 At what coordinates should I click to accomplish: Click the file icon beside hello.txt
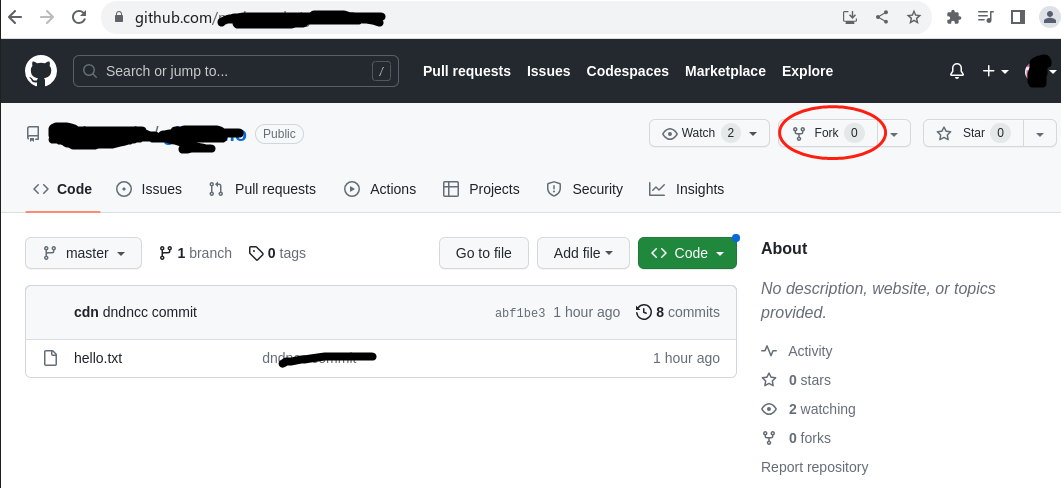(x=50, y=358)
